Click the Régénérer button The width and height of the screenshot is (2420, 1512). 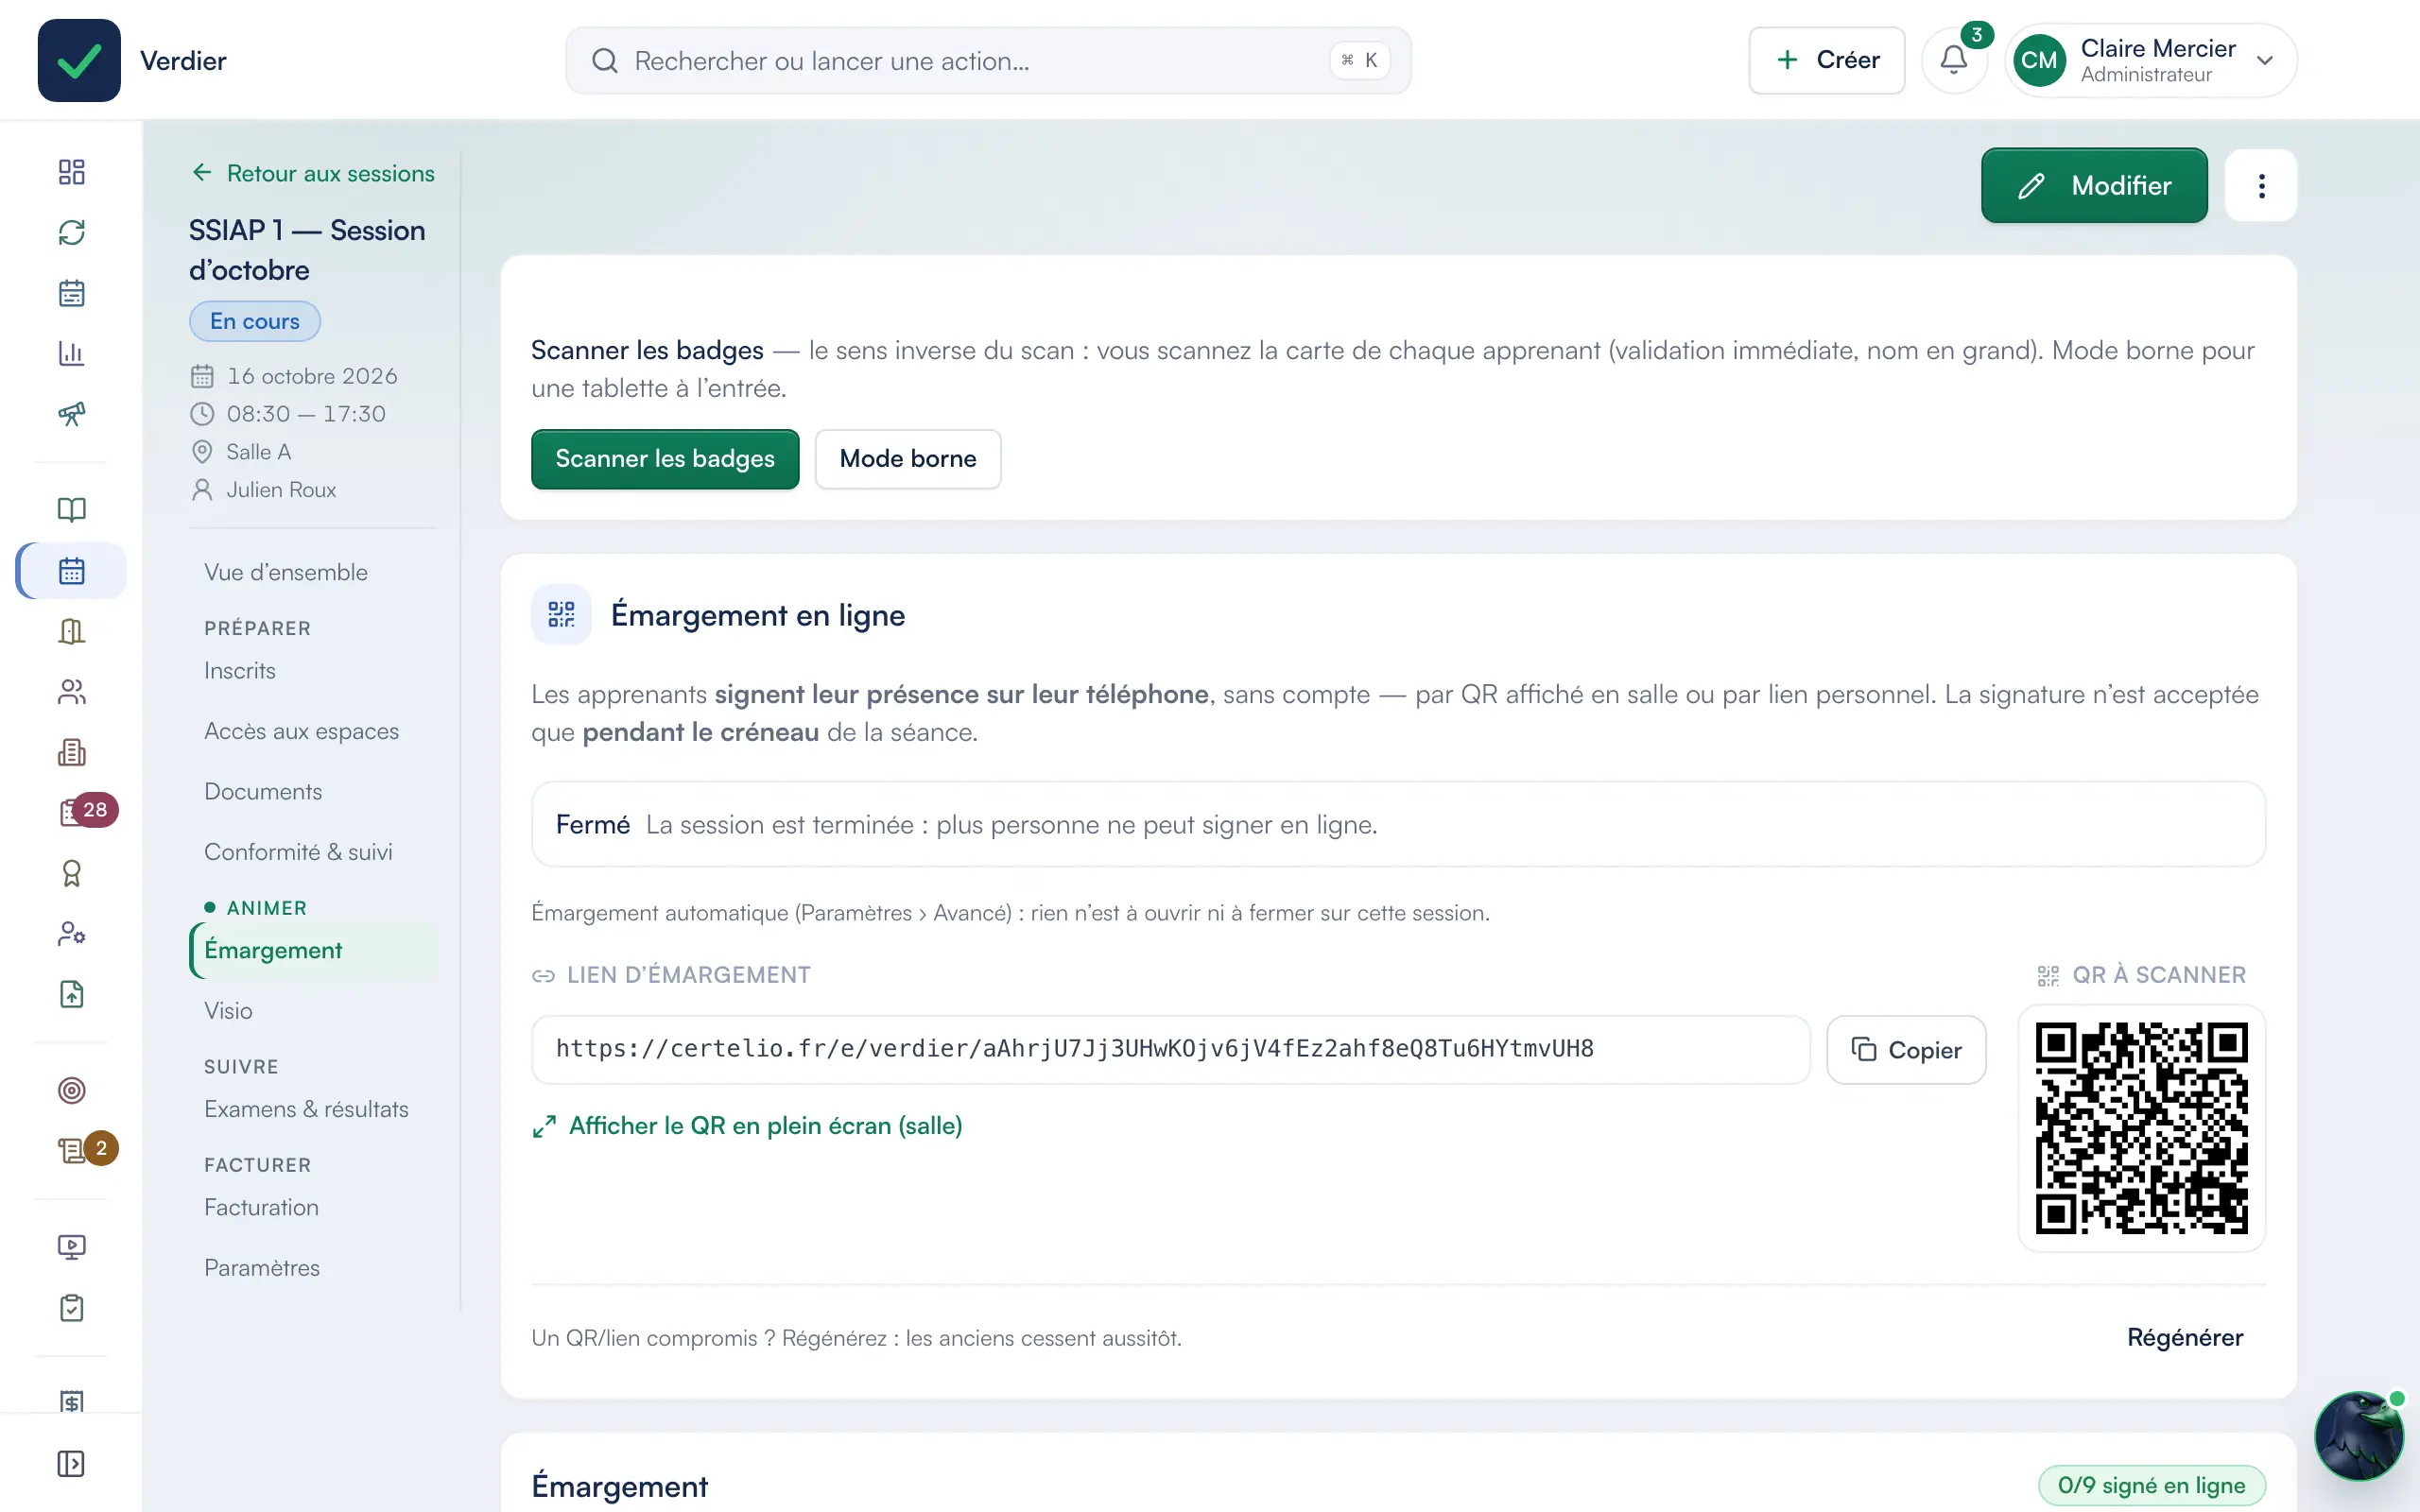point(2185,1338)
